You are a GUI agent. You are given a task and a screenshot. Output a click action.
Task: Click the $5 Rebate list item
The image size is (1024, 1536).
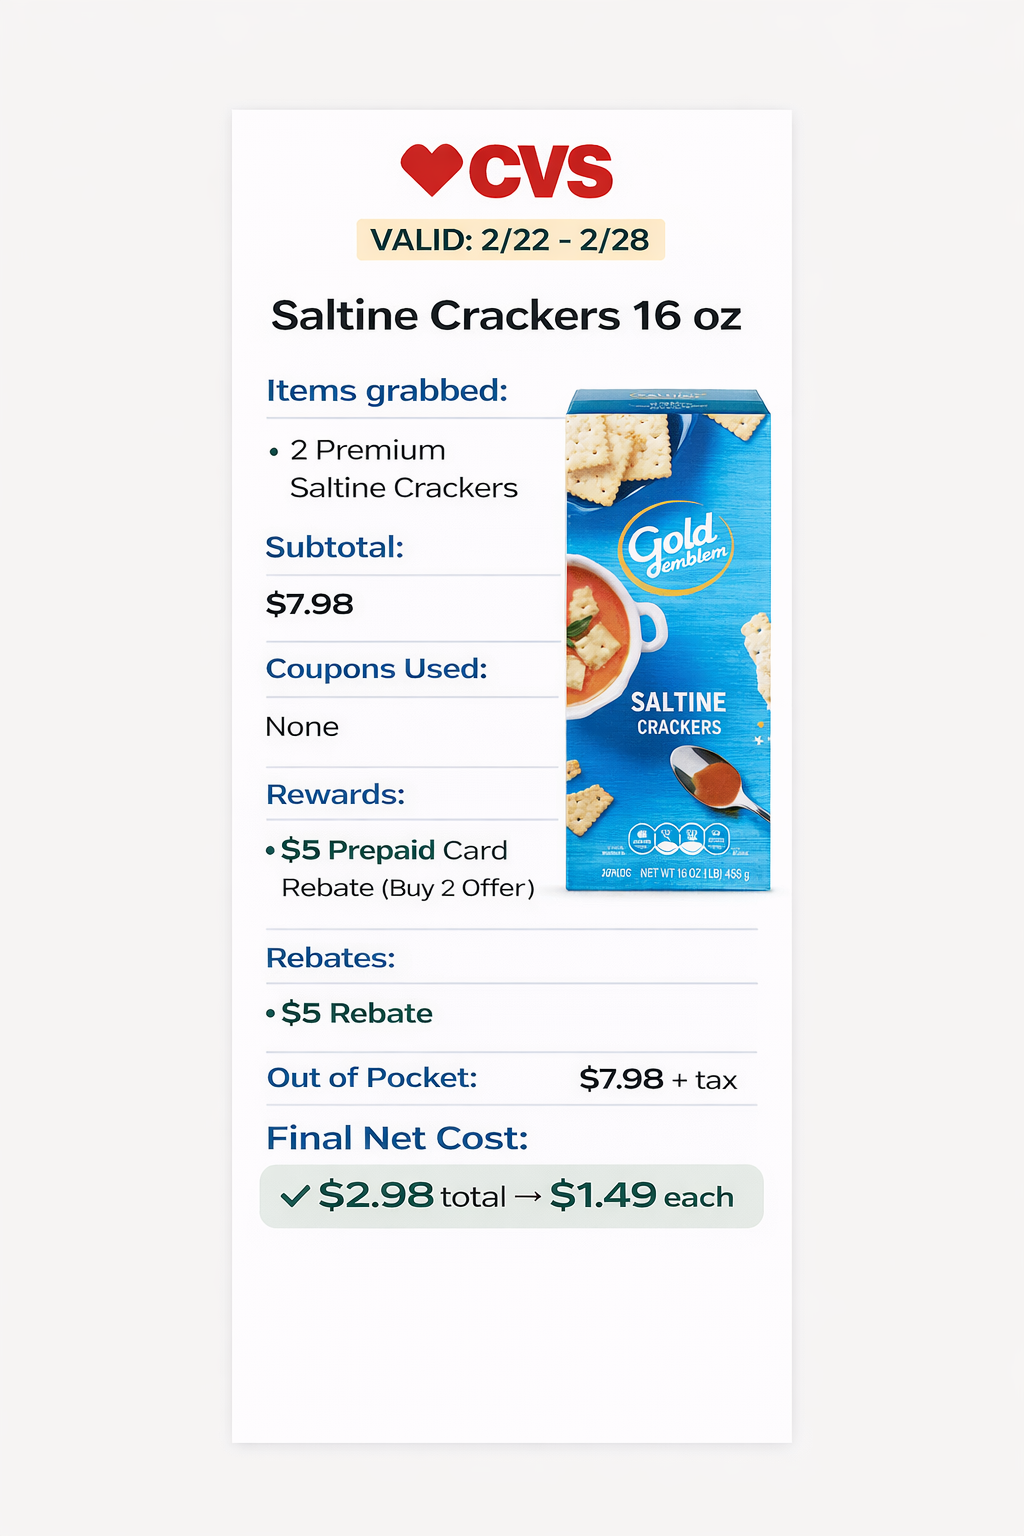pos(357,1014)
